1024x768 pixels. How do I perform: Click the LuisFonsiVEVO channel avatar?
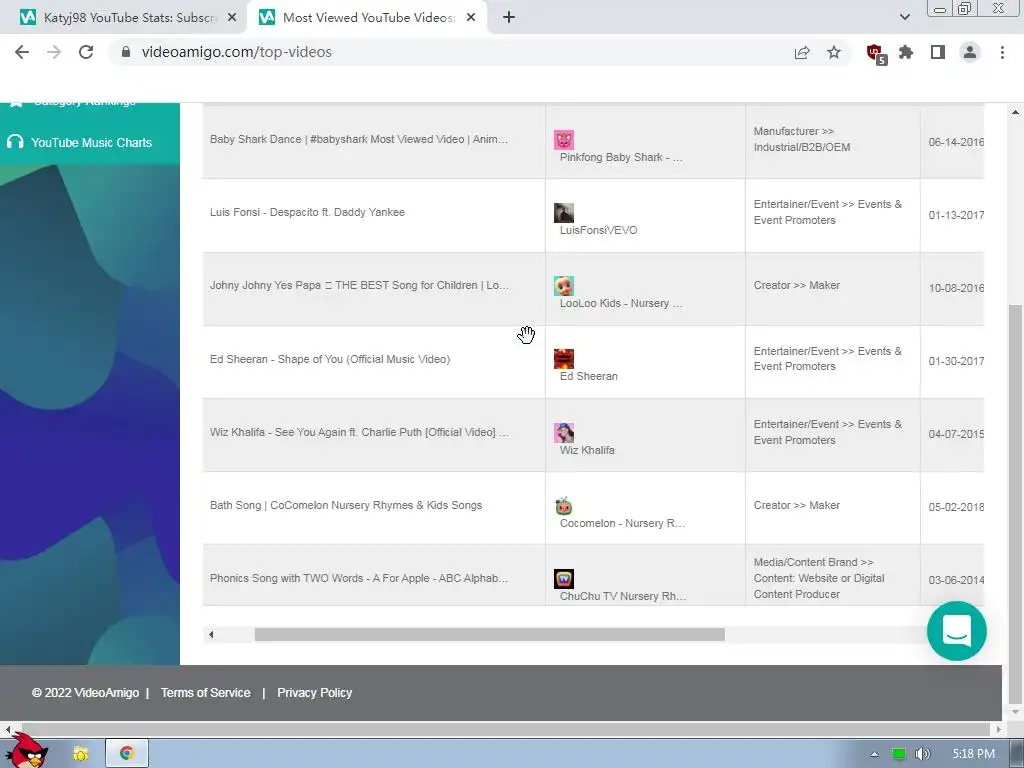564,213
